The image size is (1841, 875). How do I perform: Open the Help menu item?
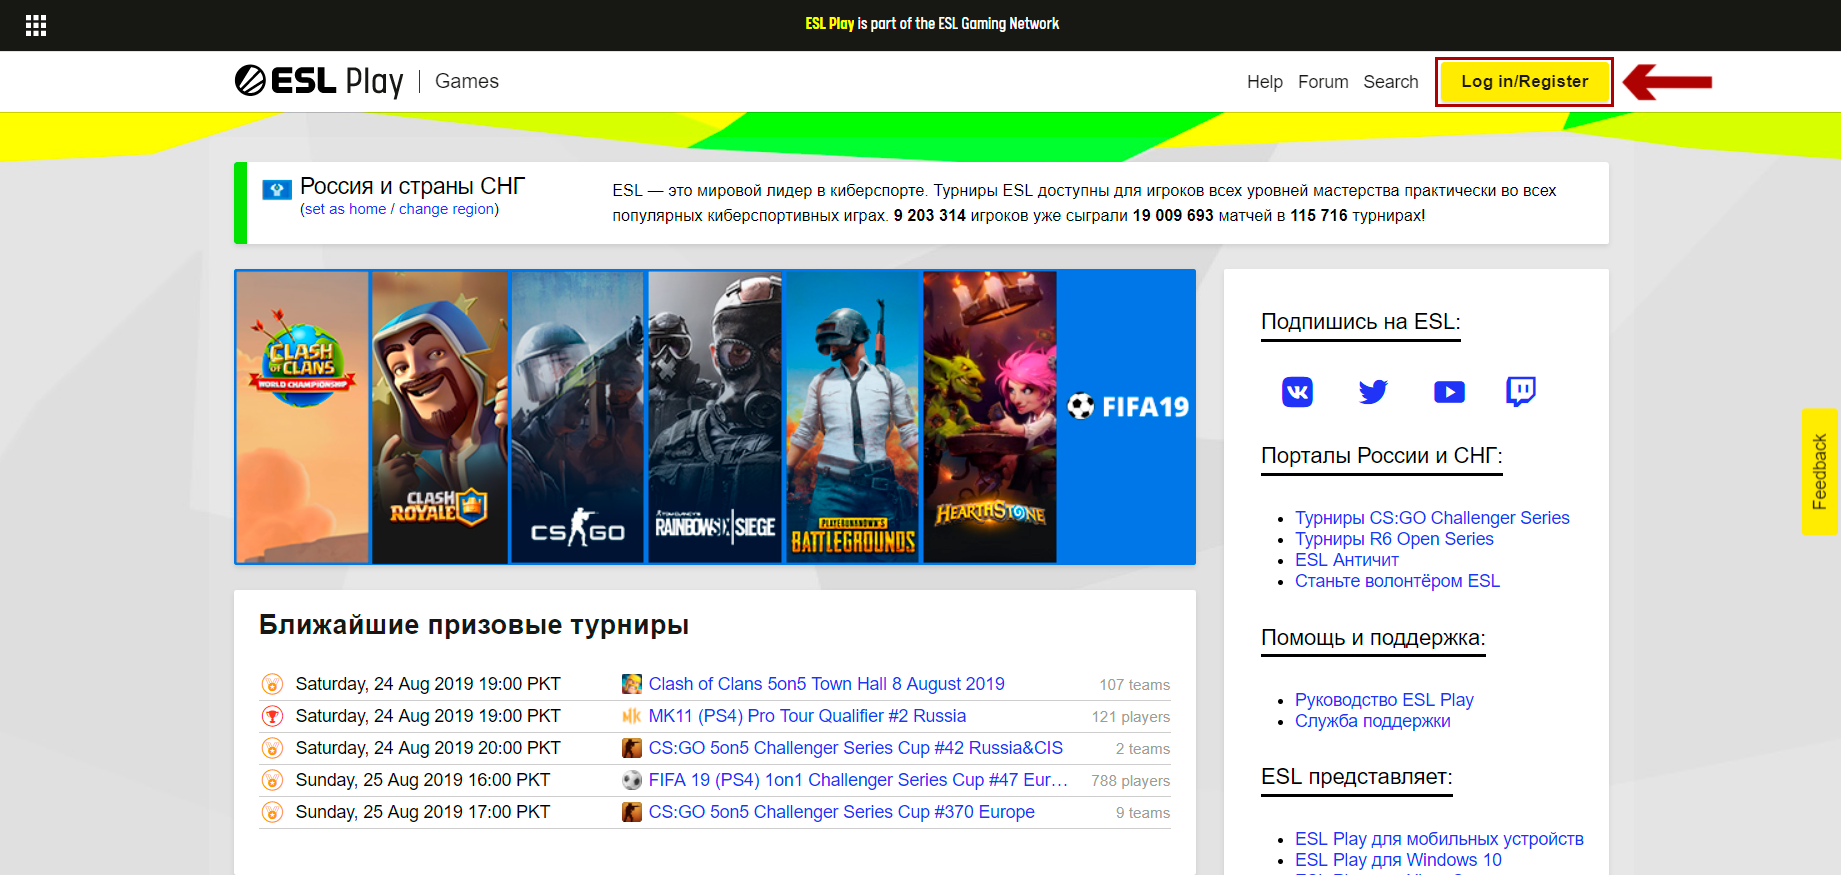tap(1265, 82)
